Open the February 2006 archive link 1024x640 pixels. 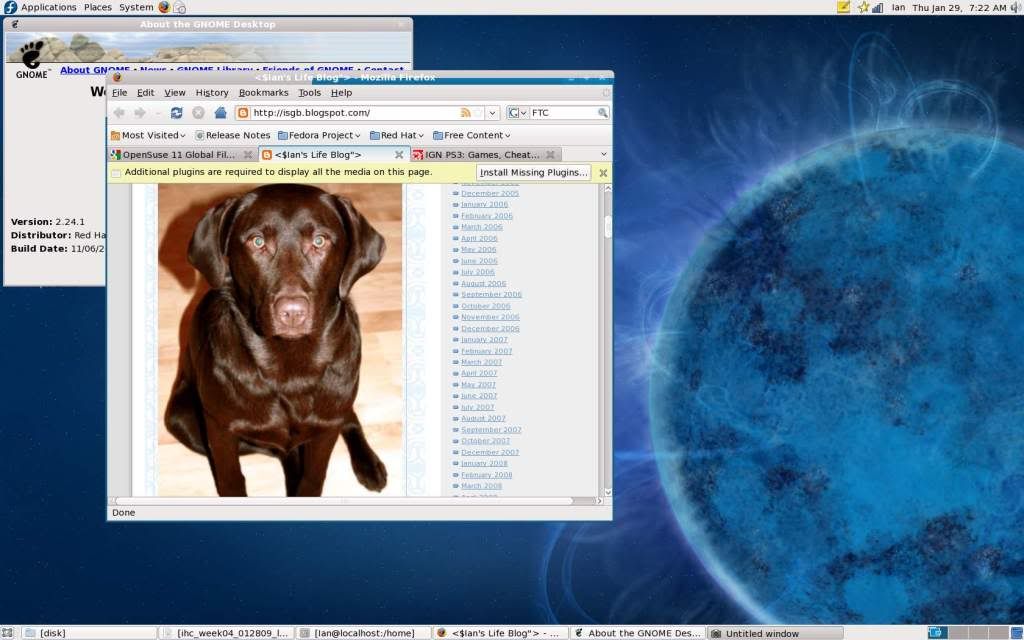(x=487, y=216)
